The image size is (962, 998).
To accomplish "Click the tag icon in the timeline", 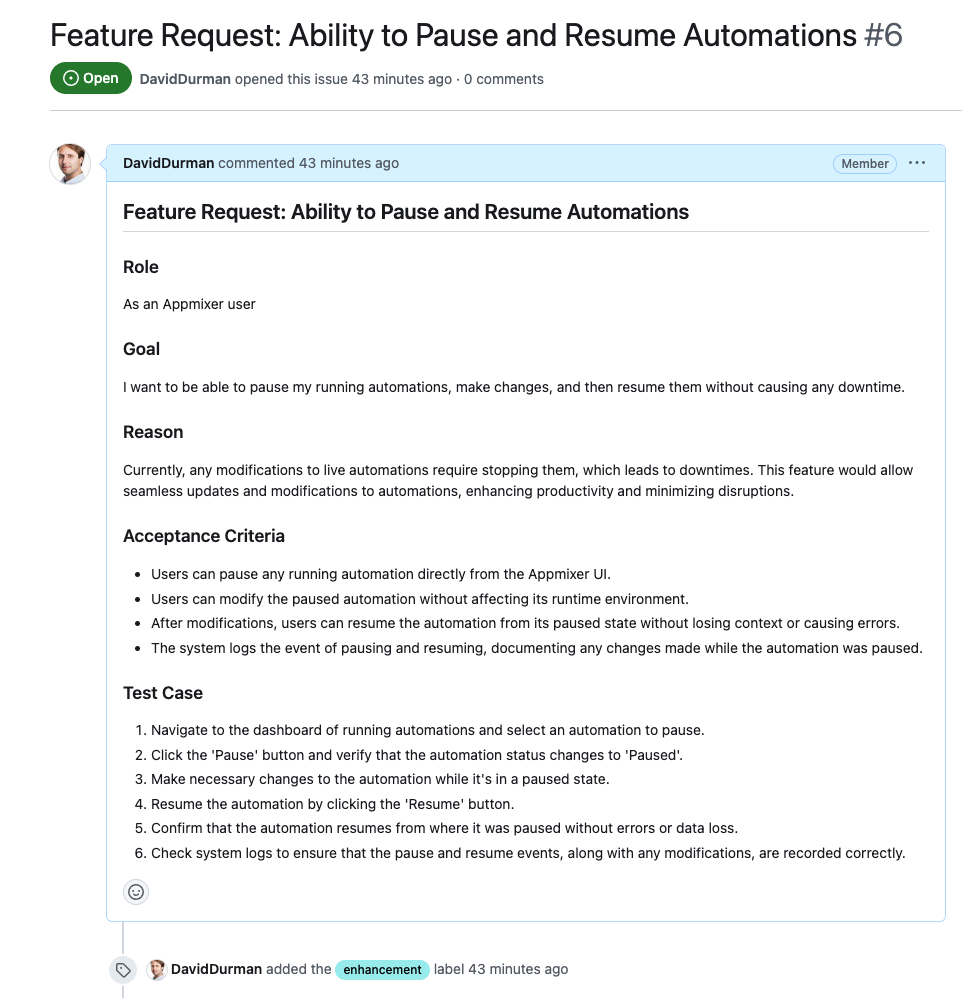I will (123, 969).
